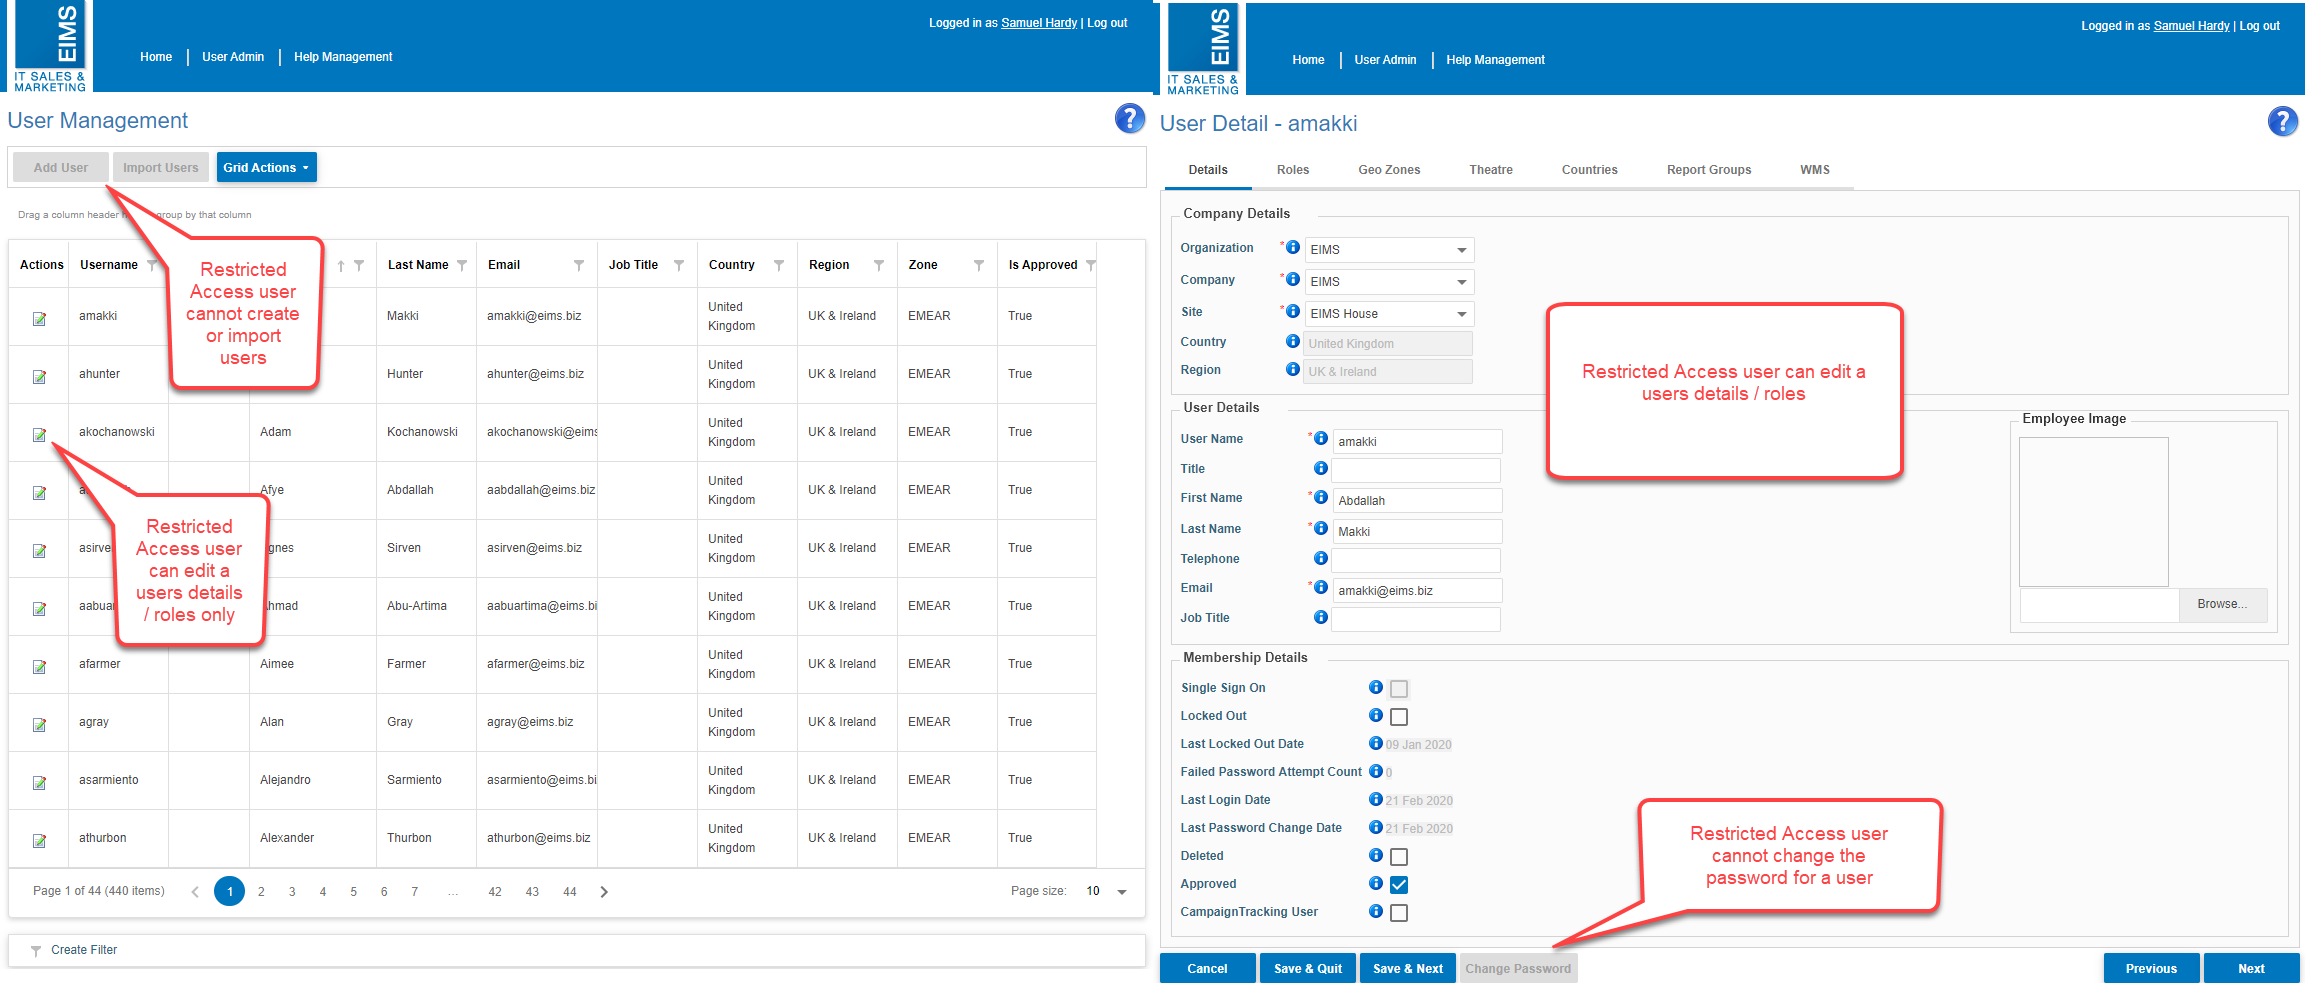Image resolution: width=2305 pixels, height=983 pixels.
Task: Filter the Last Name column
Action: pos(462,265)
